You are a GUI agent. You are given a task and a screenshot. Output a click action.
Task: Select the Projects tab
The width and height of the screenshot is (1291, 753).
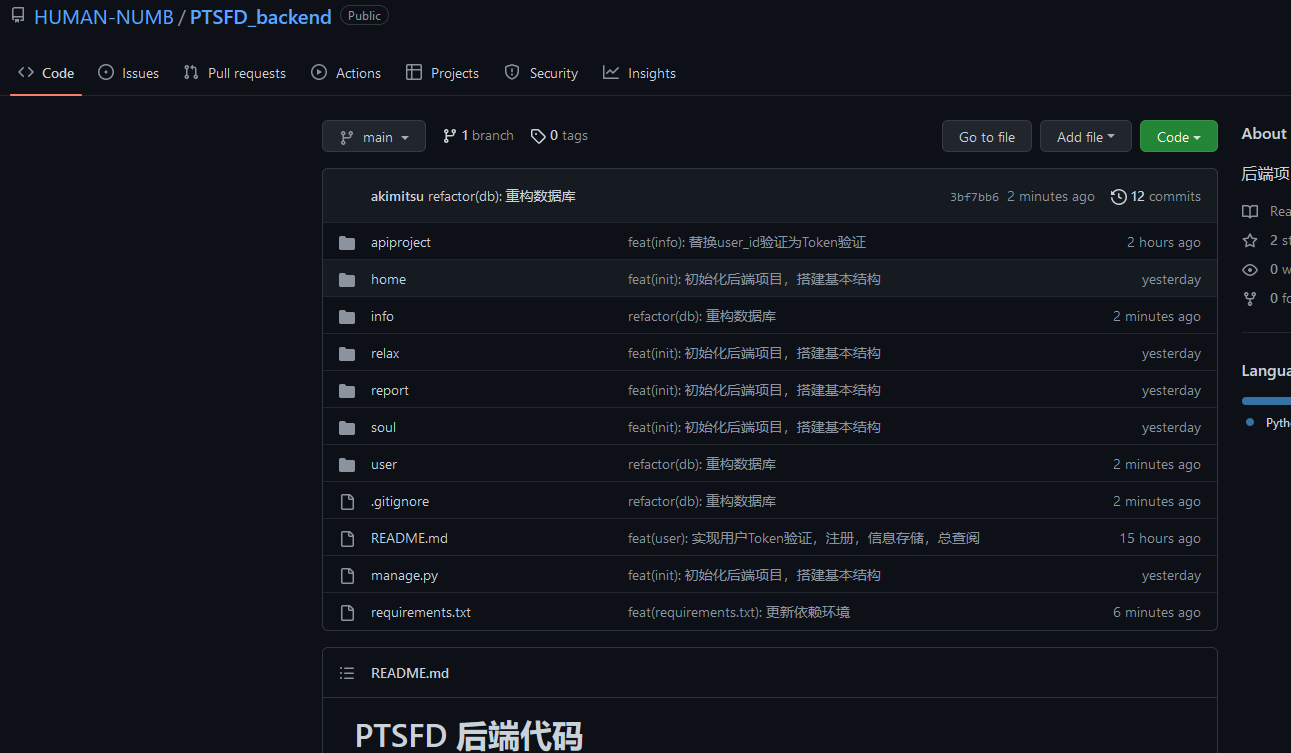(x=443, y=72)
